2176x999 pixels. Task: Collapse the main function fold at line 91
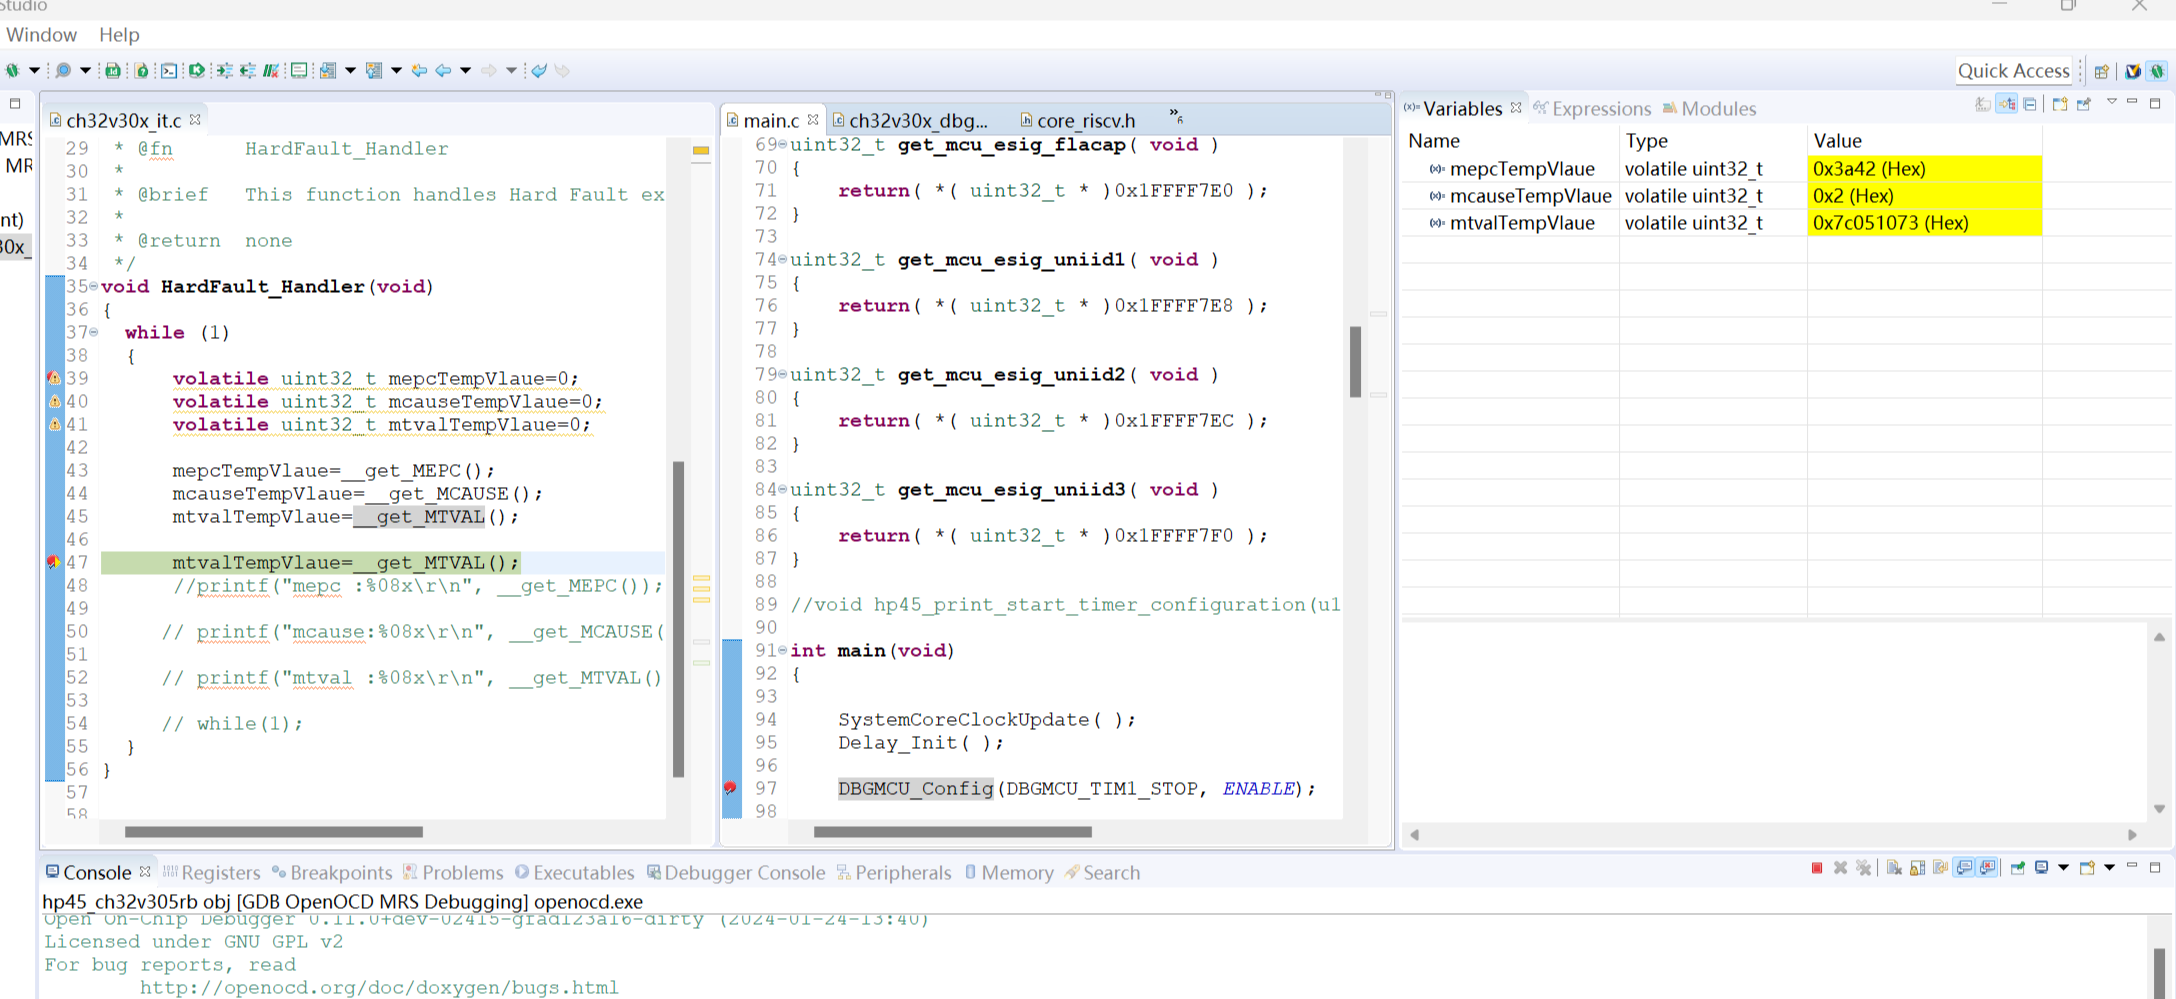[x=783, y=650]
